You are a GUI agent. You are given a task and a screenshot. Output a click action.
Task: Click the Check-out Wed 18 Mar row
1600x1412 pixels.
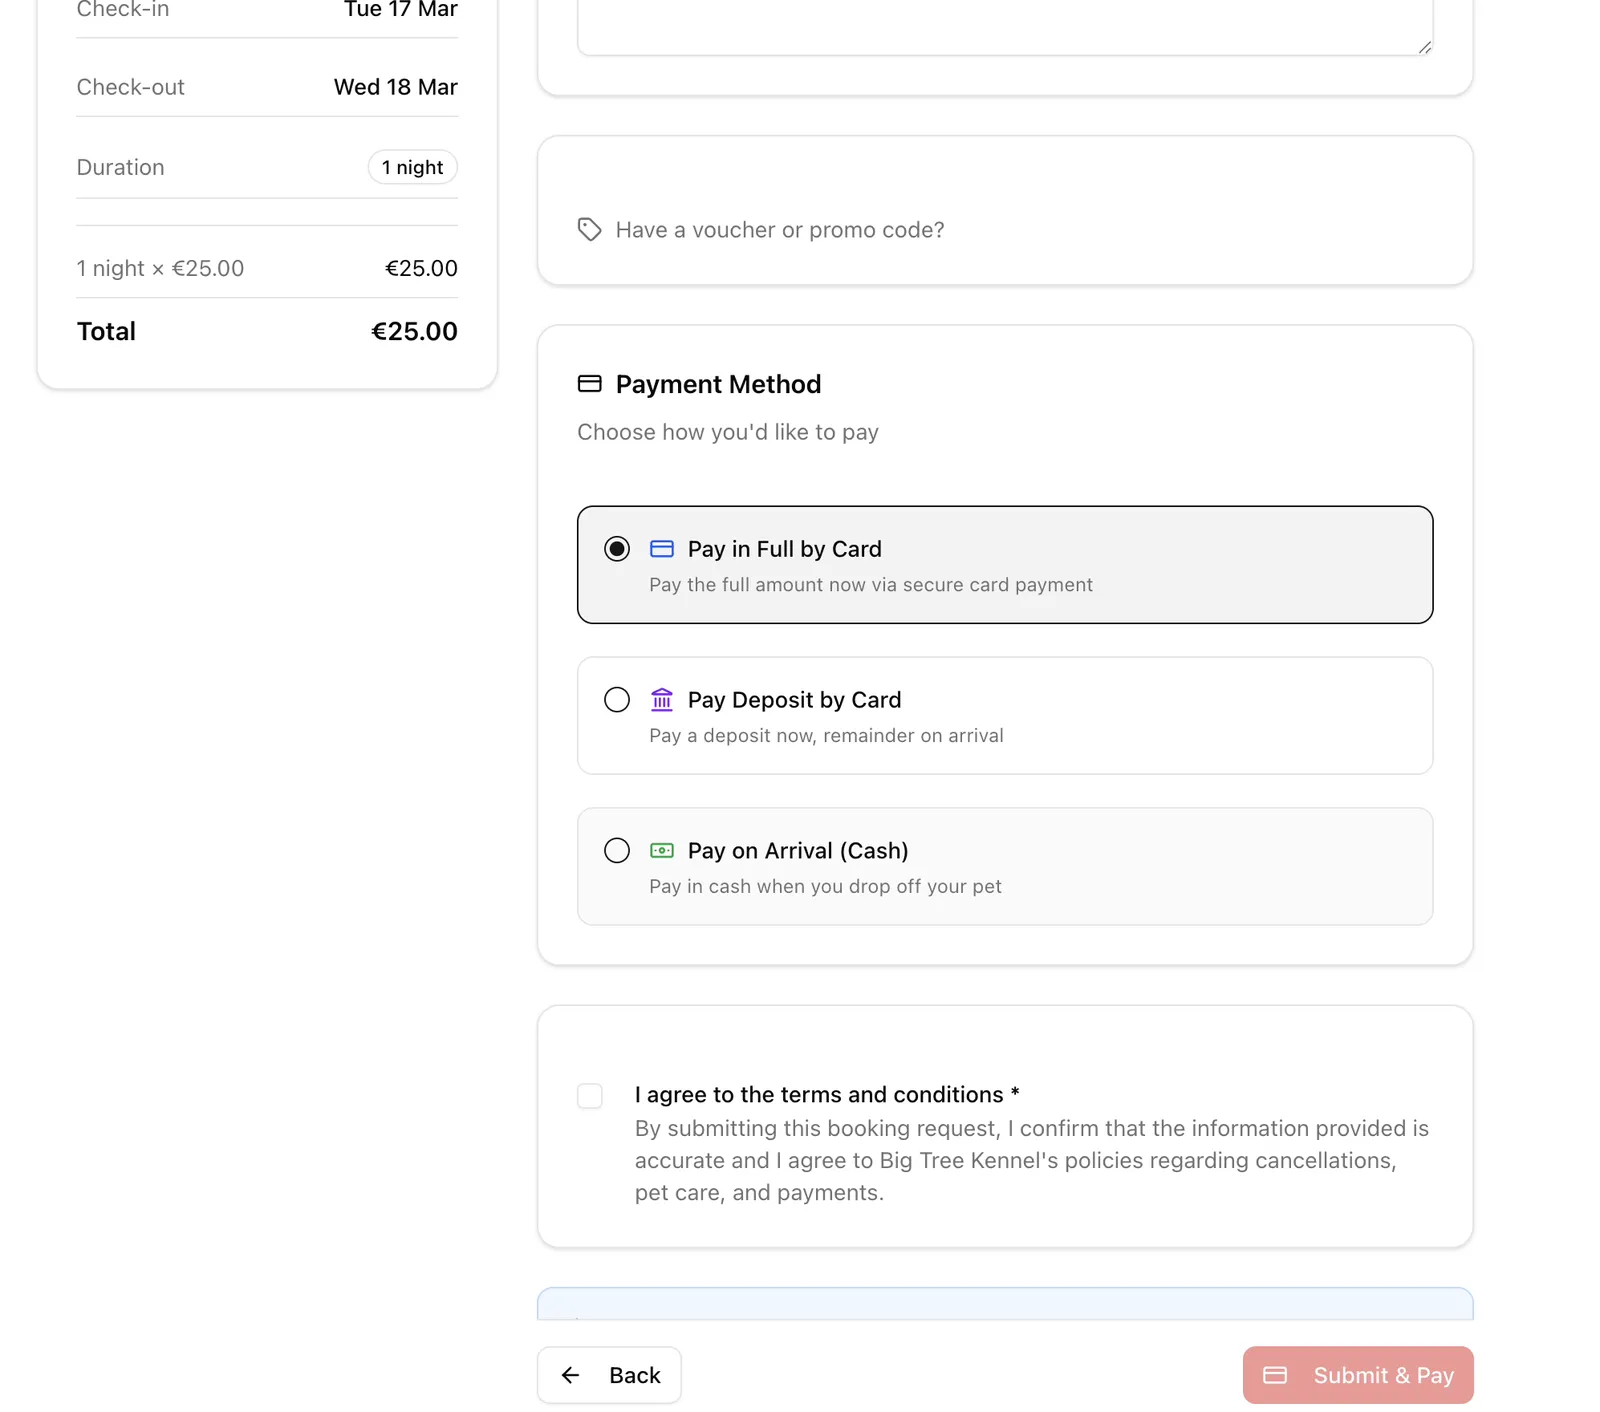pos(266,87)
